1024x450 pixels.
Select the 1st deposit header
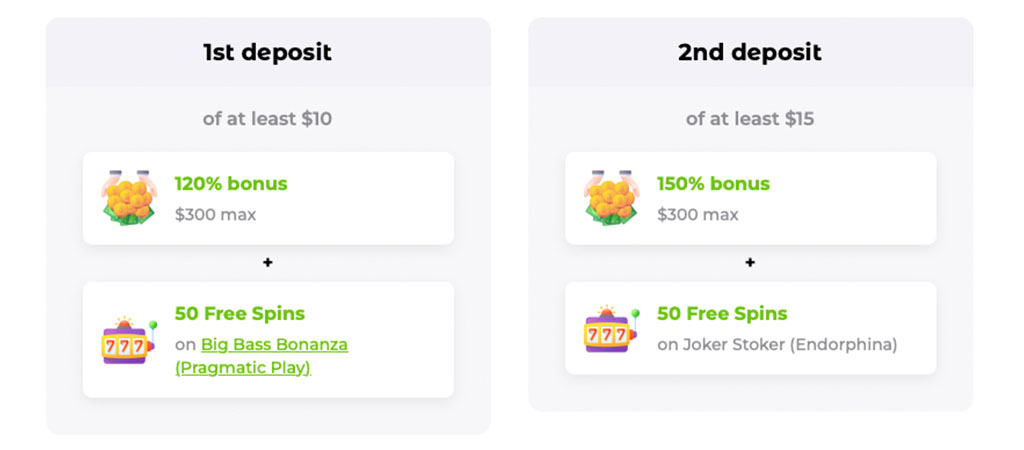click(267, 52)
